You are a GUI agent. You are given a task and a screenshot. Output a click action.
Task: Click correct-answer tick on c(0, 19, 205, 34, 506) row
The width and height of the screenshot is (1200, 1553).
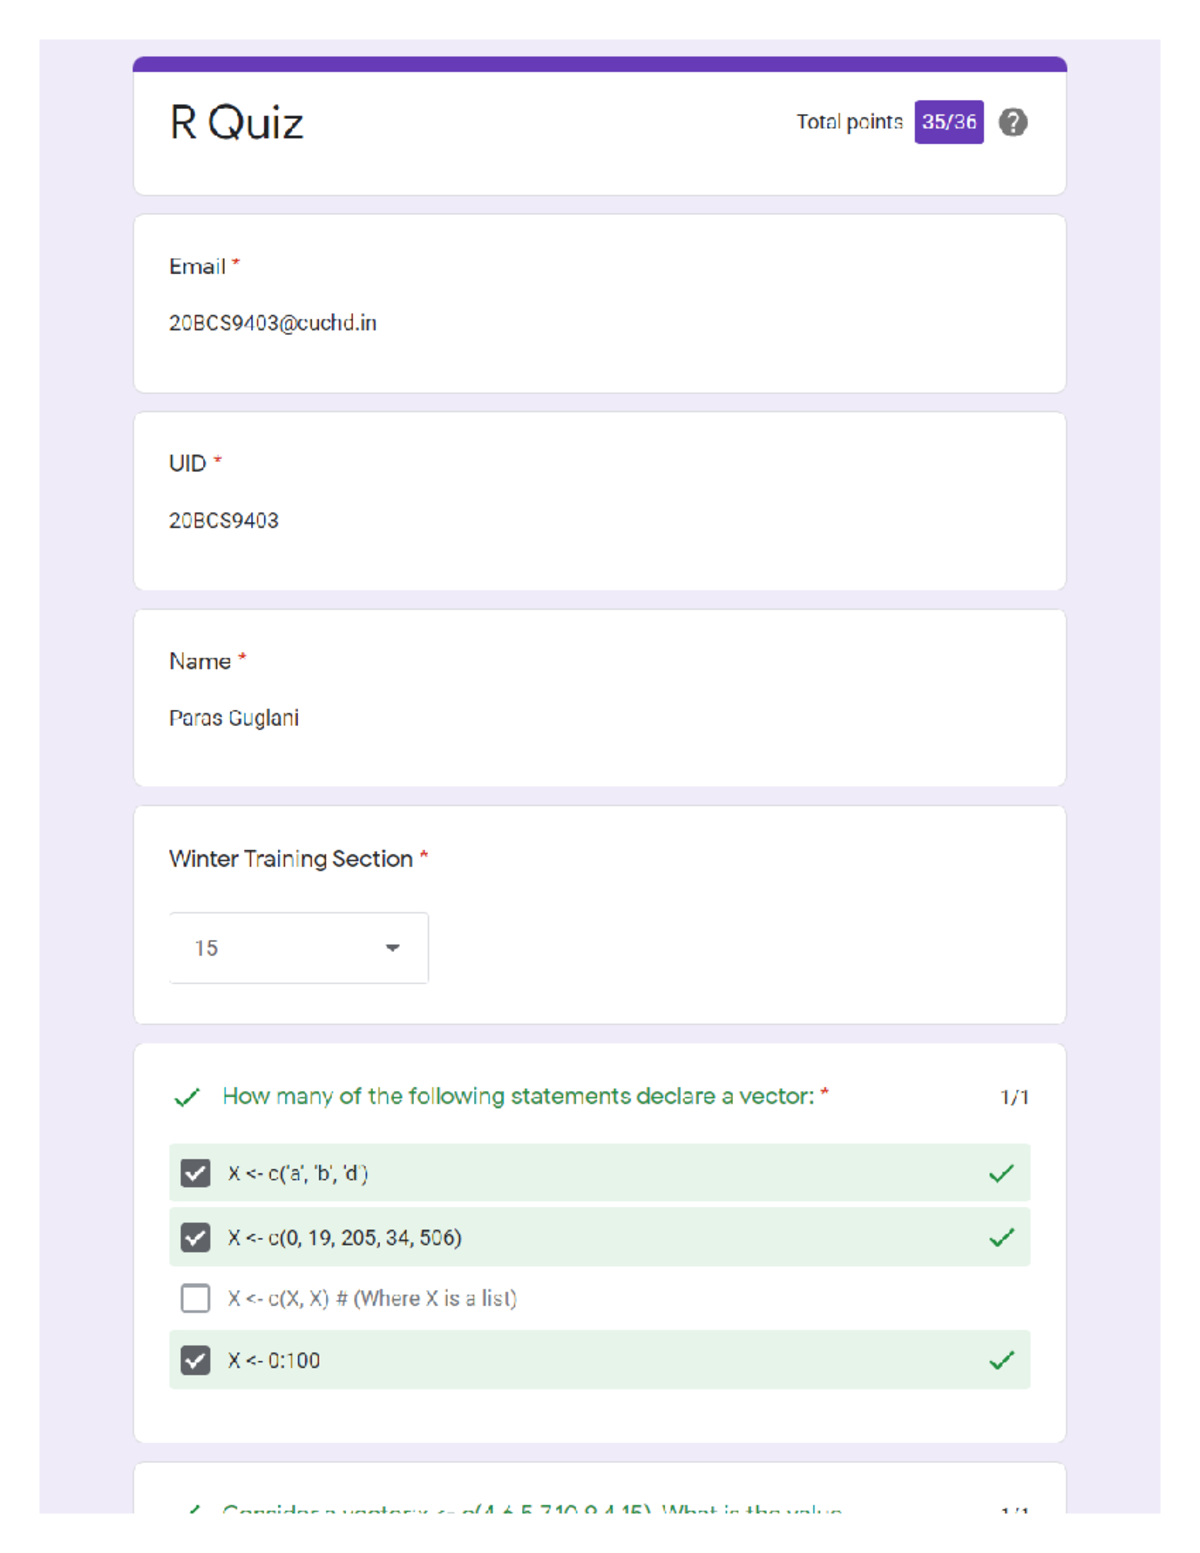[1001, 1237]
